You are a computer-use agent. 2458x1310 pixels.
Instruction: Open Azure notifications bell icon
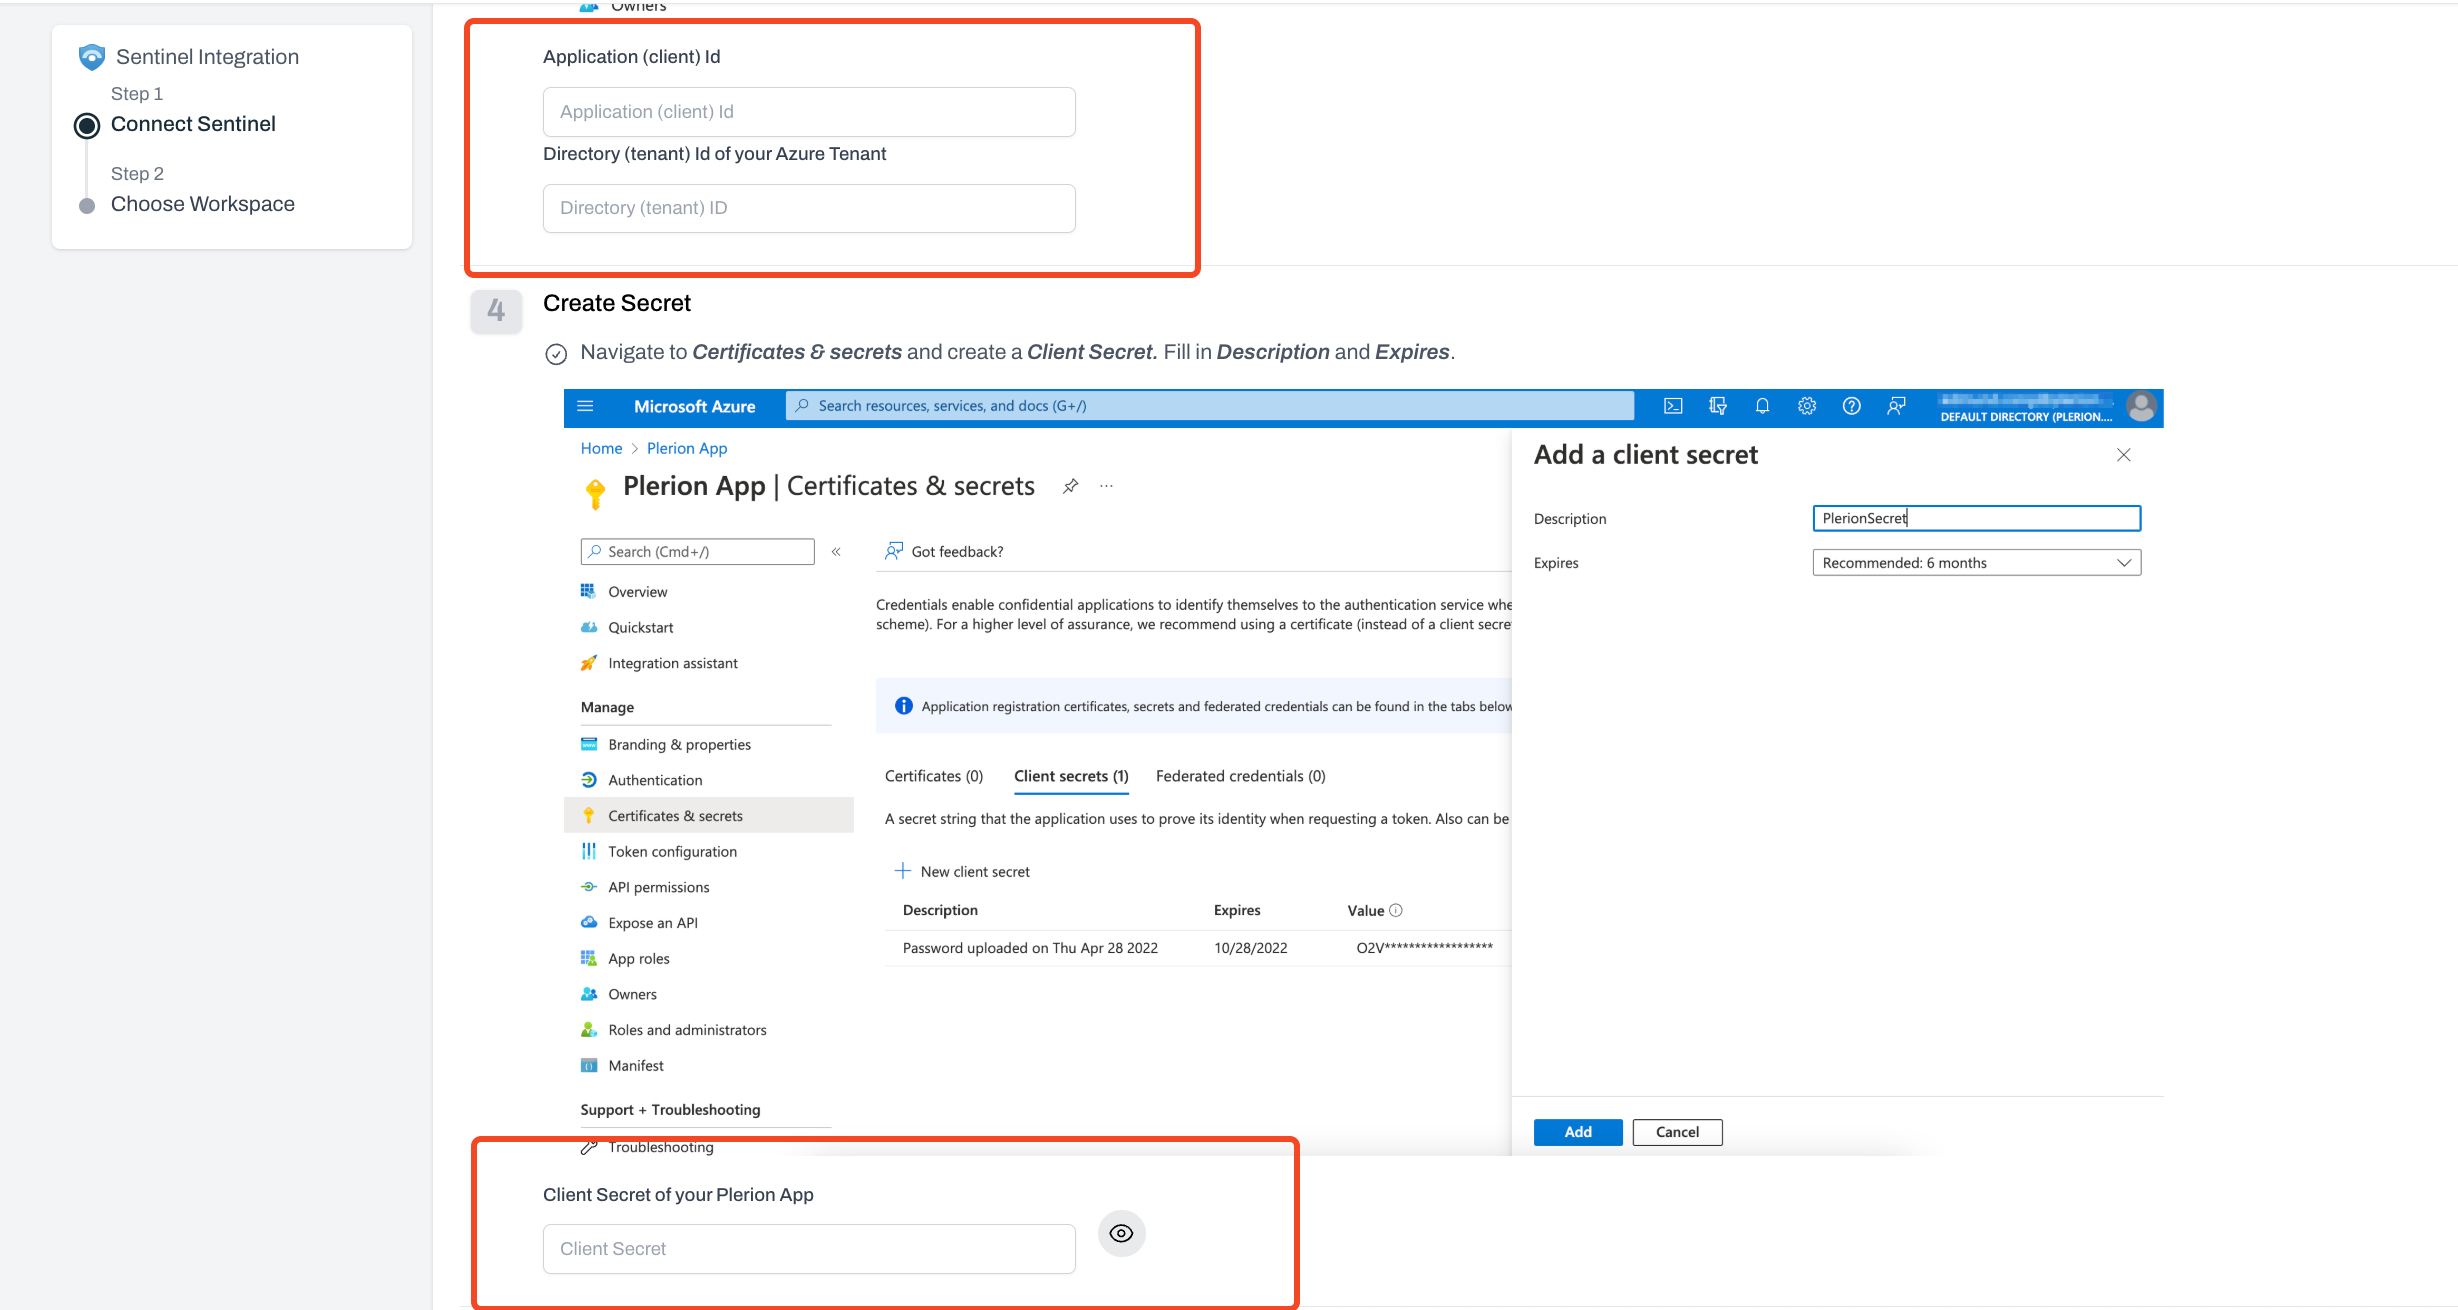(x=1762, y=406)
